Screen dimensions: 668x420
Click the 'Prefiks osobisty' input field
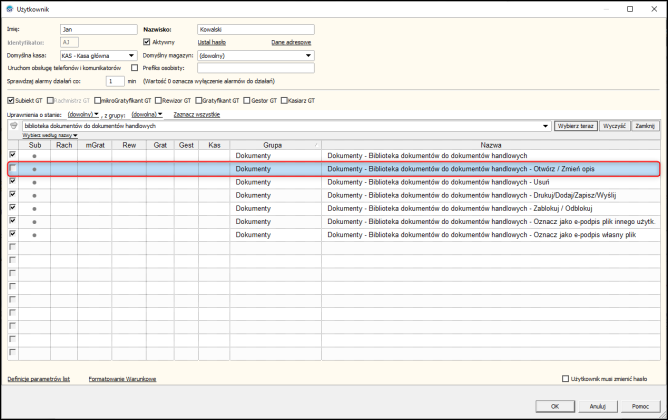click(256, 68)
